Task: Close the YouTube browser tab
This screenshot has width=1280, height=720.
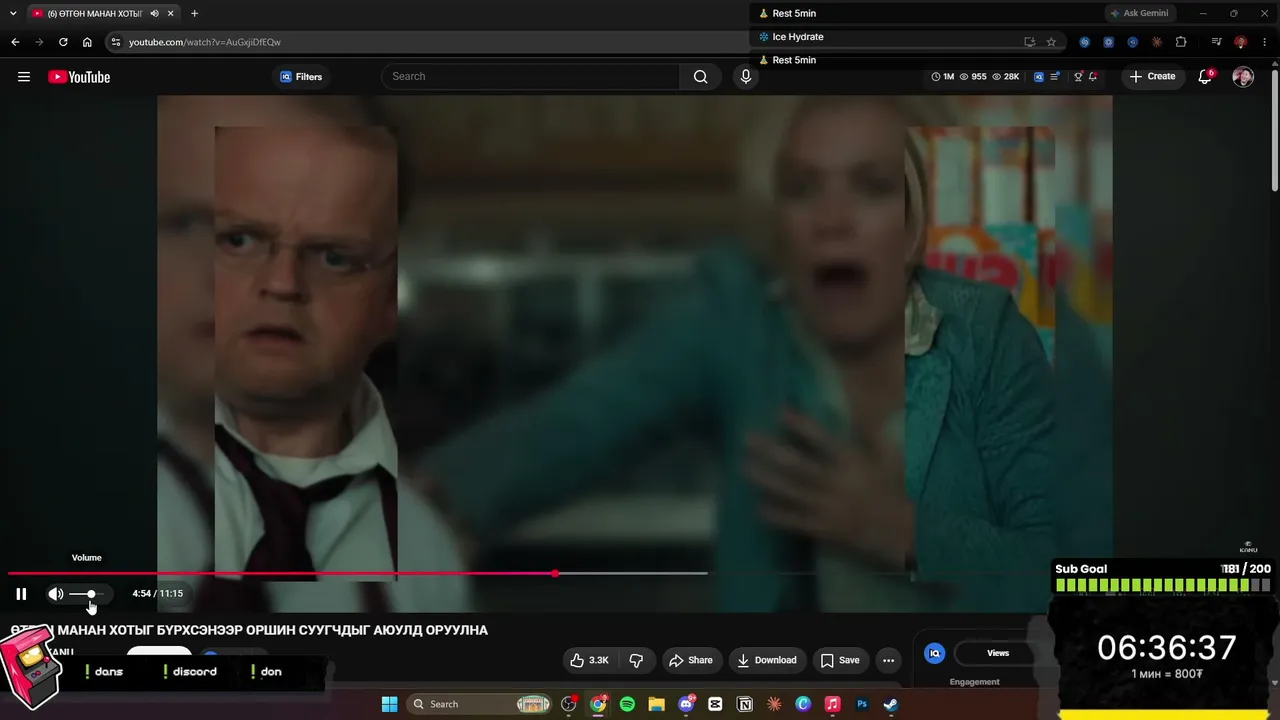Action: tap(171, 14)
